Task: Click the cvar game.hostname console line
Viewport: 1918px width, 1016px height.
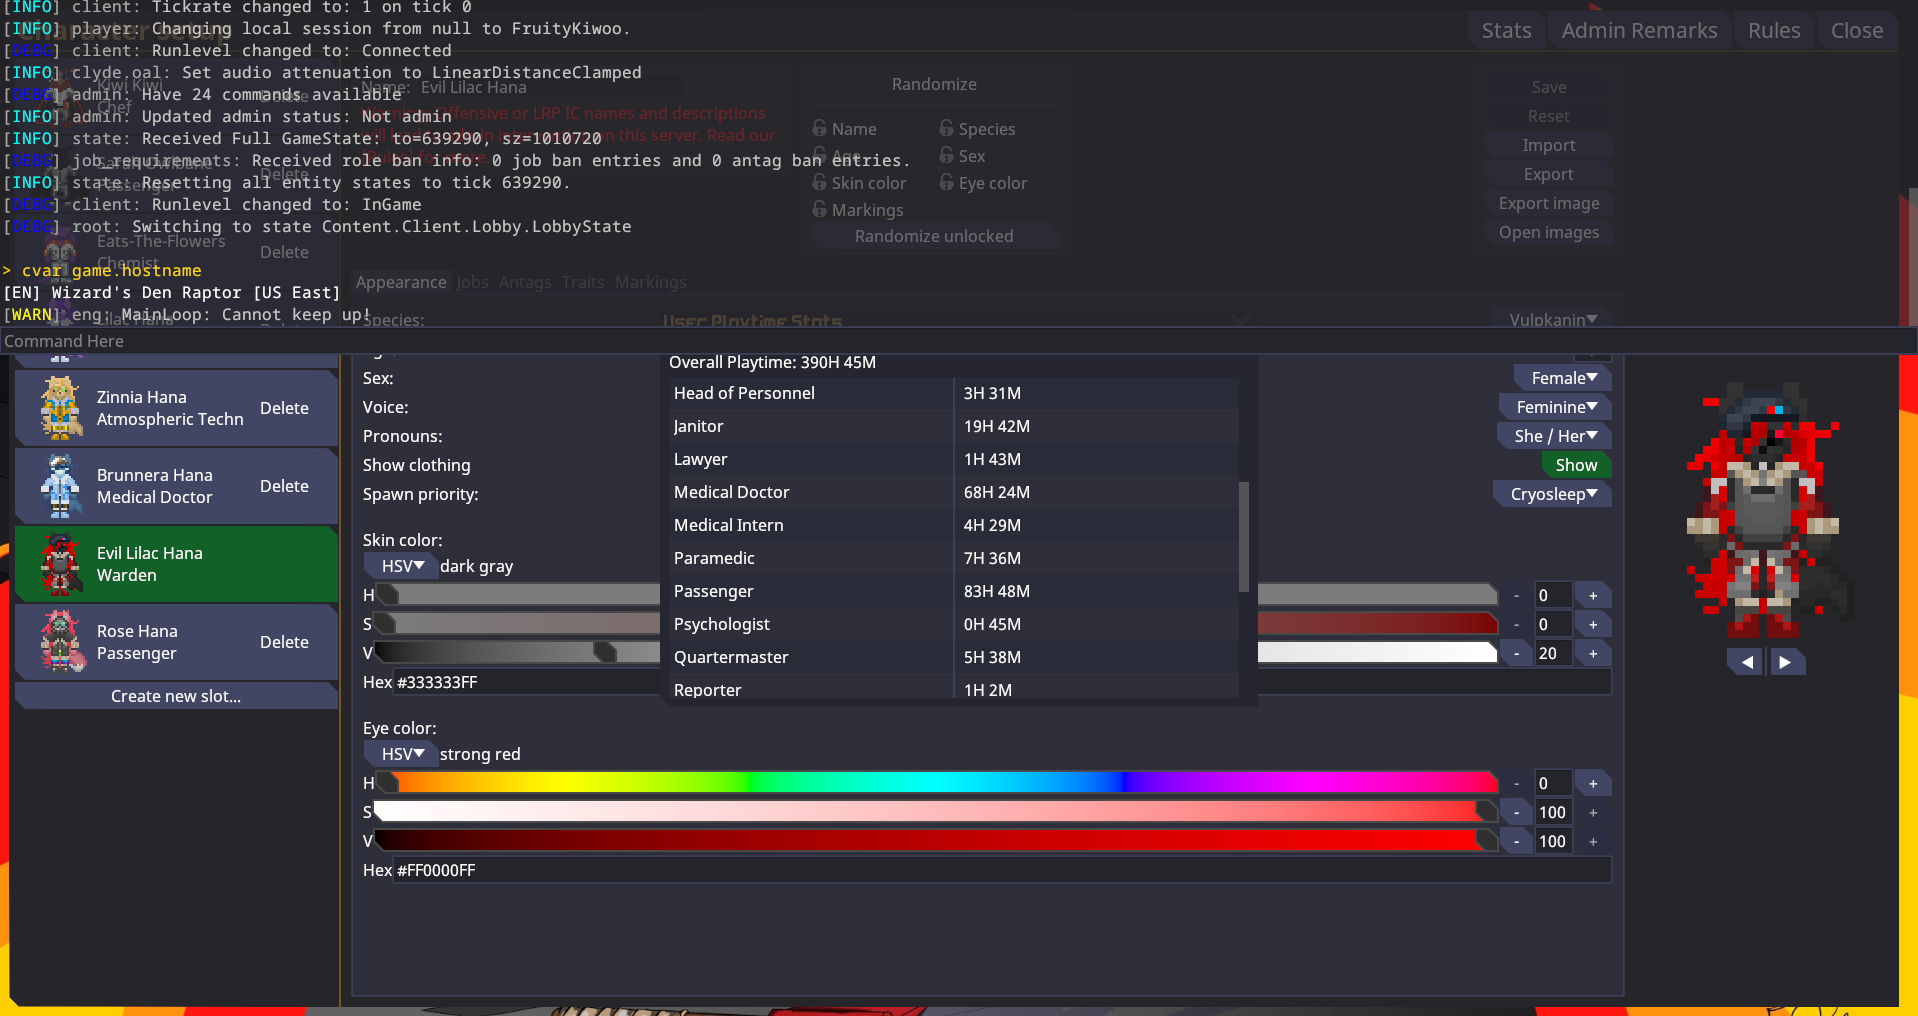Action: [x=102, y=271]
